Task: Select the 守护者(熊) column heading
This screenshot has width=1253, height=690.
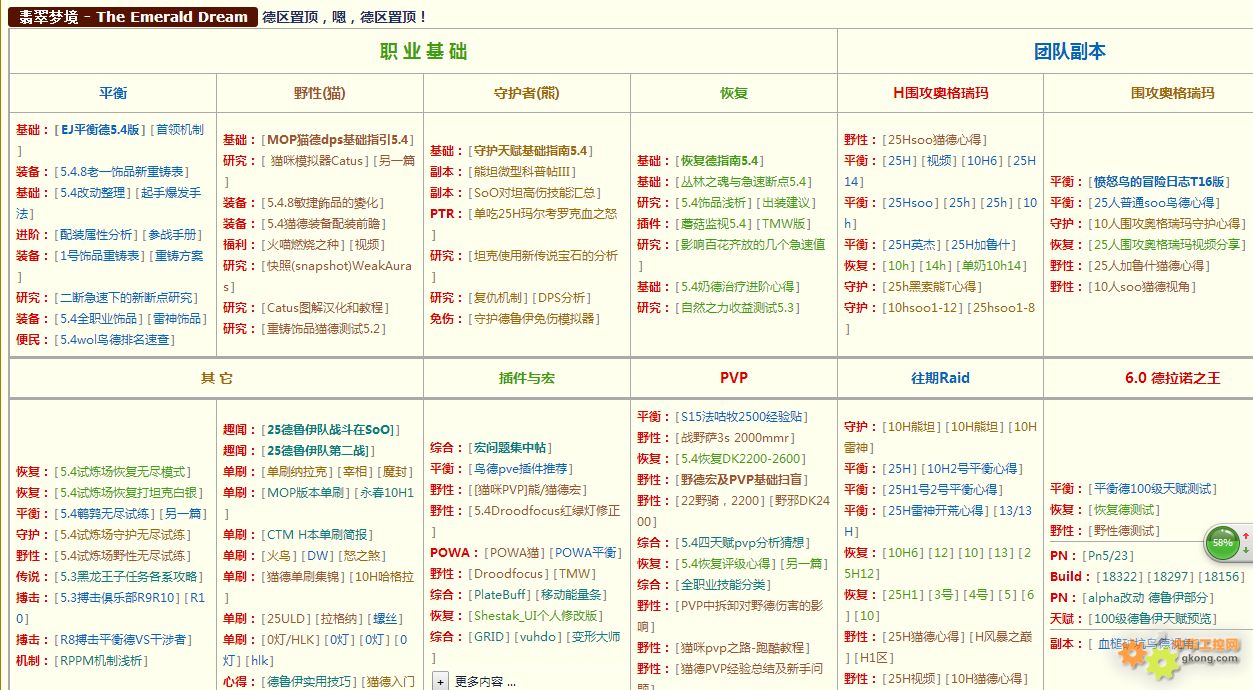Action: click(x=527, y=93)
